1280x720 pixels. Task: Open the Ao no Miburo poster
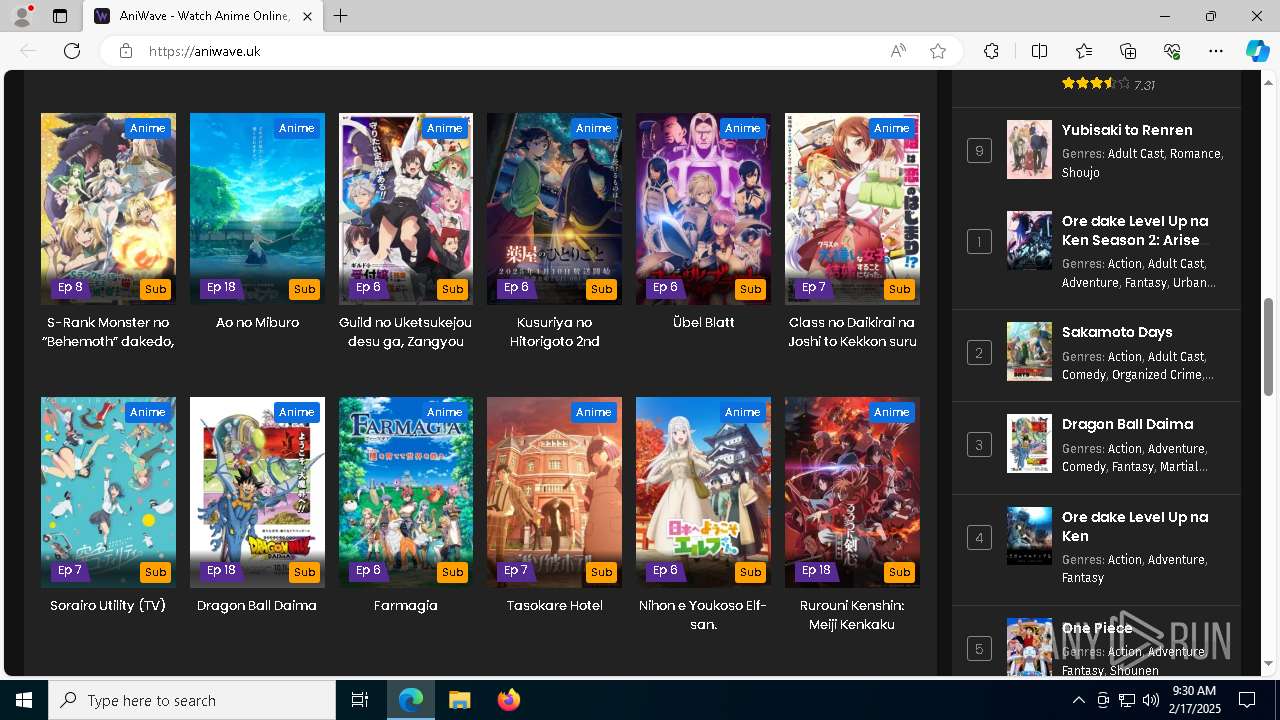point(257,208)
